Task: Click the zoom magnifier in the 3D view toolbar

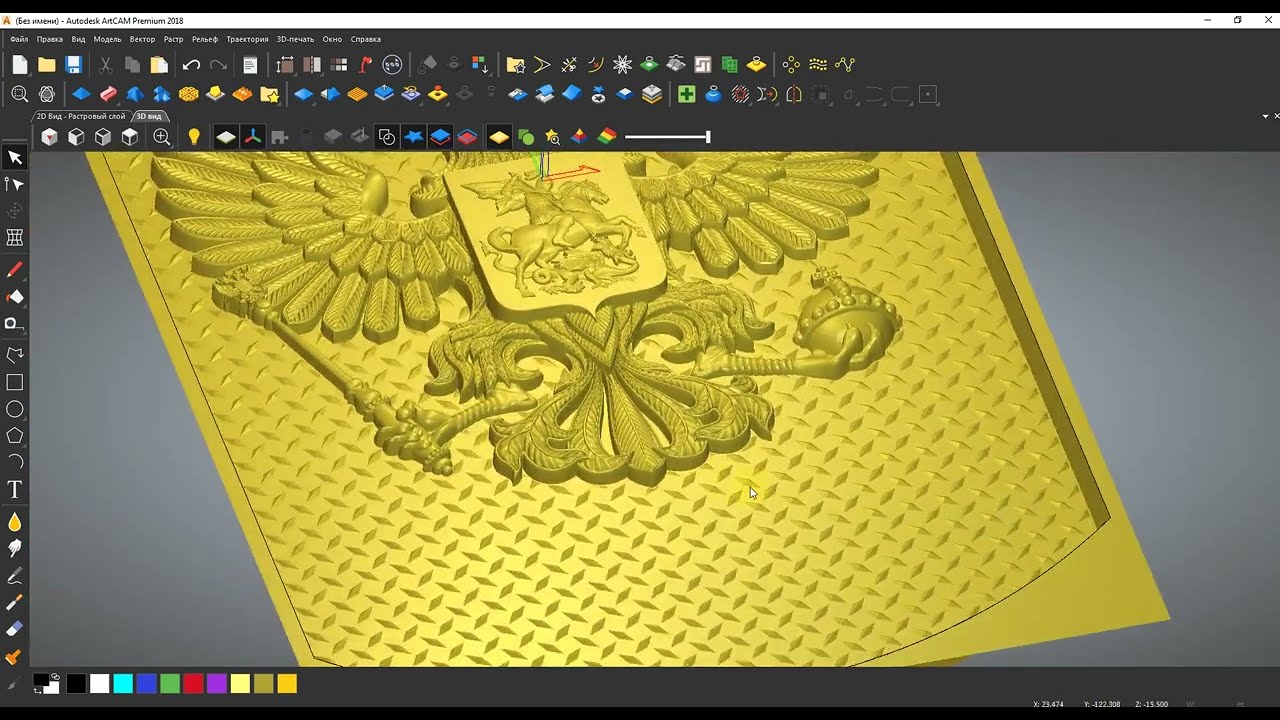Action: (x=161, y=137)
